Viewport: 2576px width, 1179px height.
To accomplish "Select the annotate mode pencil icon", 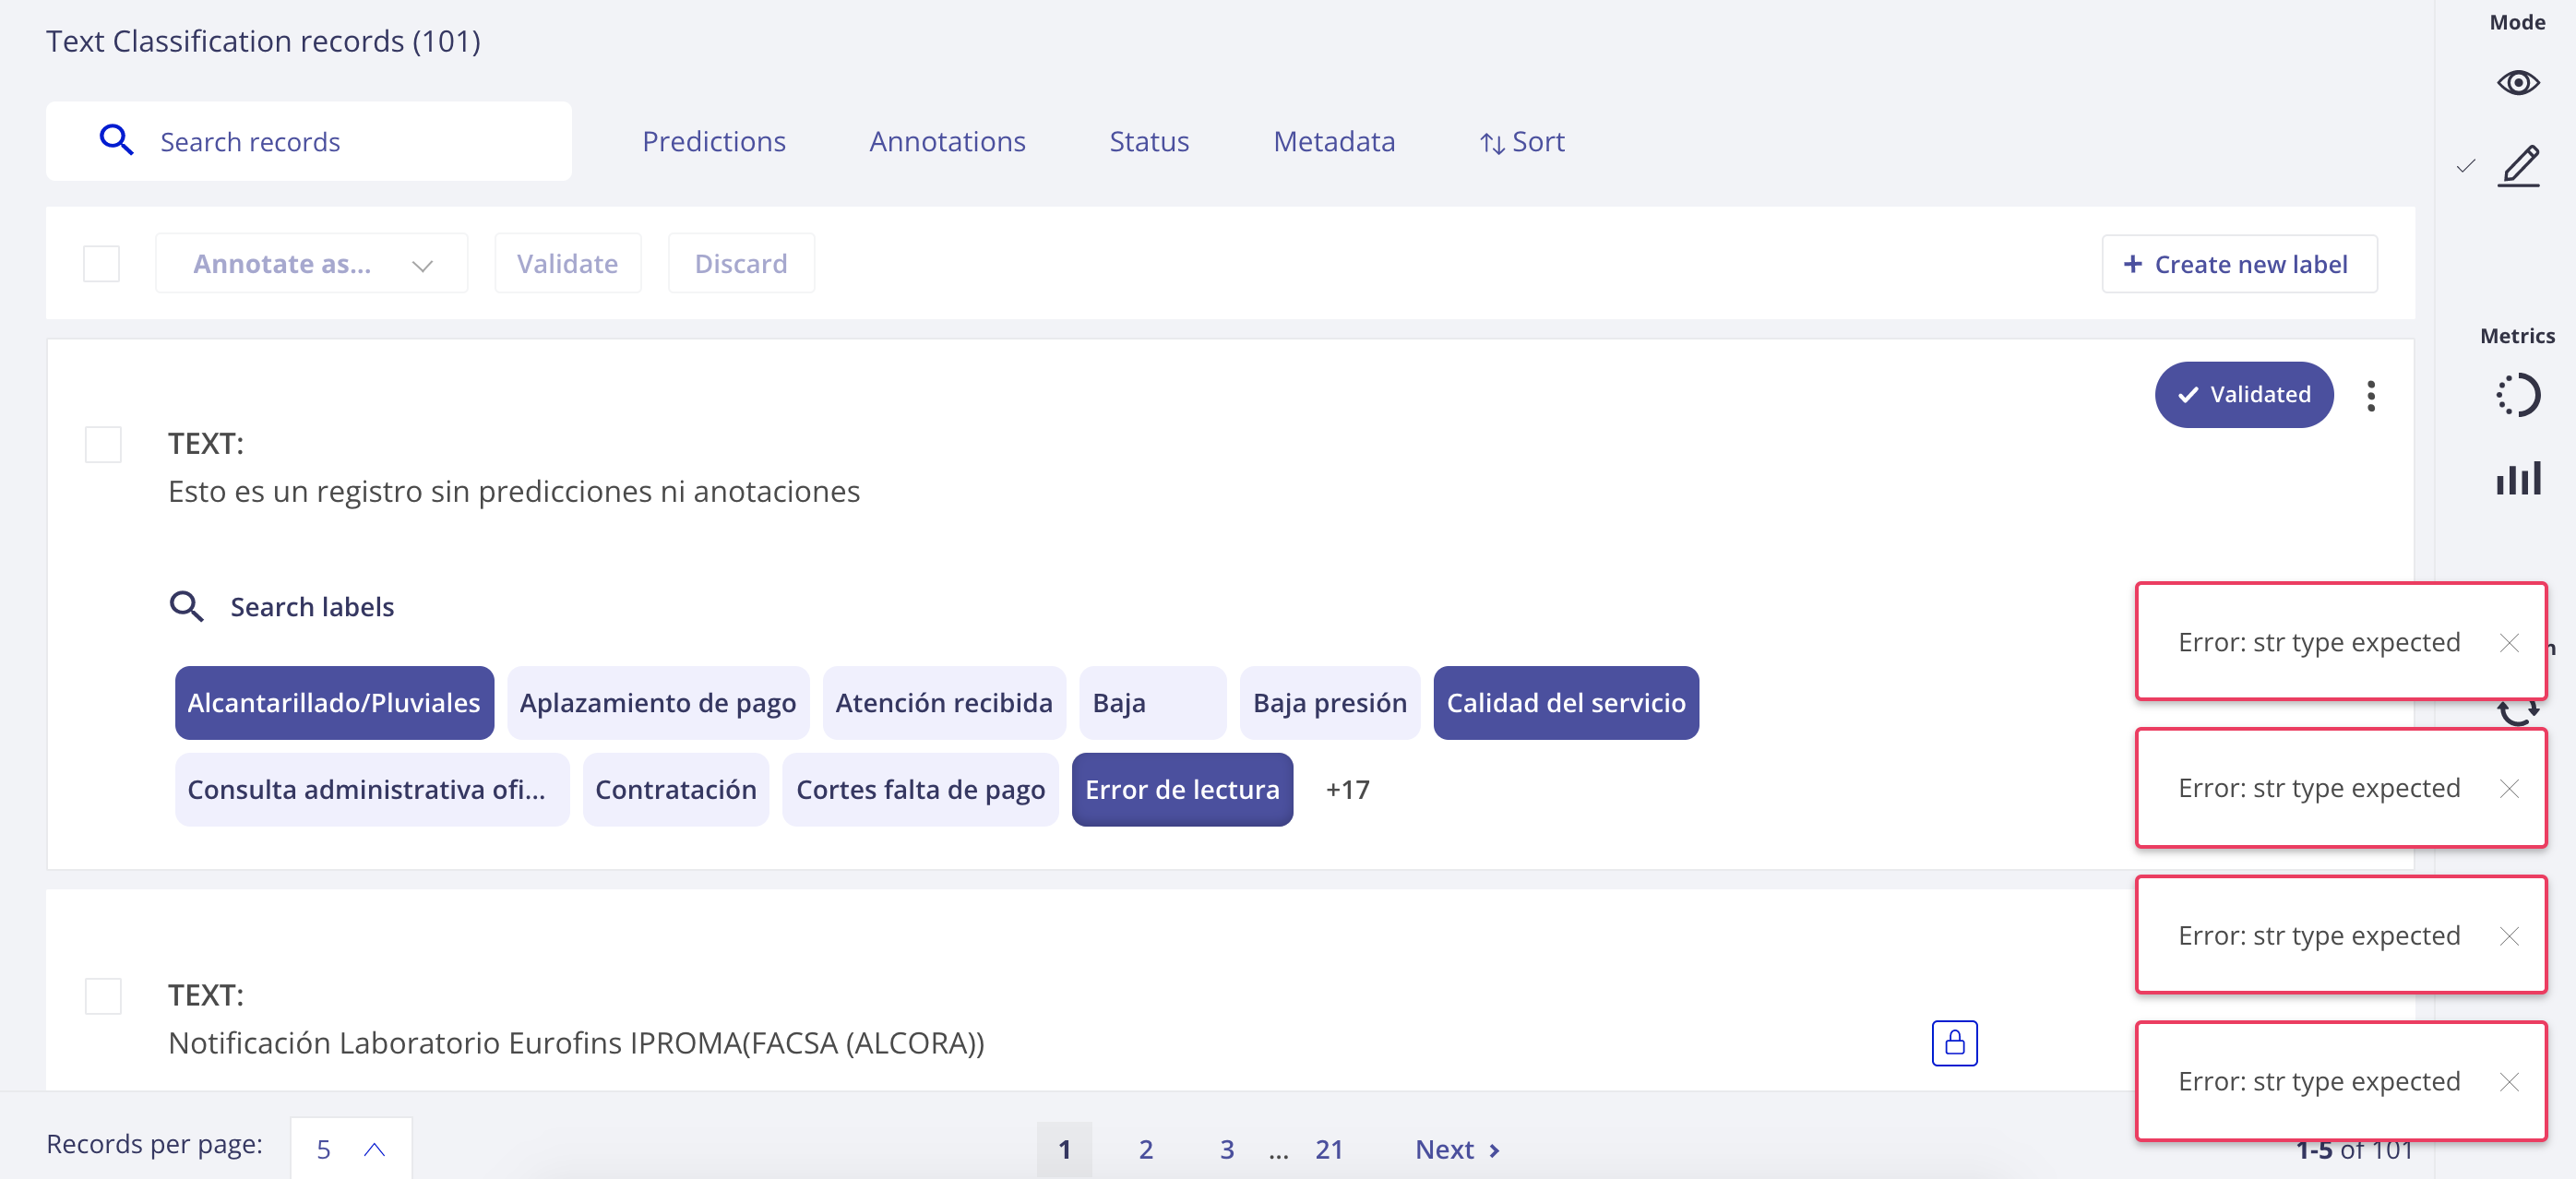I will tap(2519, 166).
